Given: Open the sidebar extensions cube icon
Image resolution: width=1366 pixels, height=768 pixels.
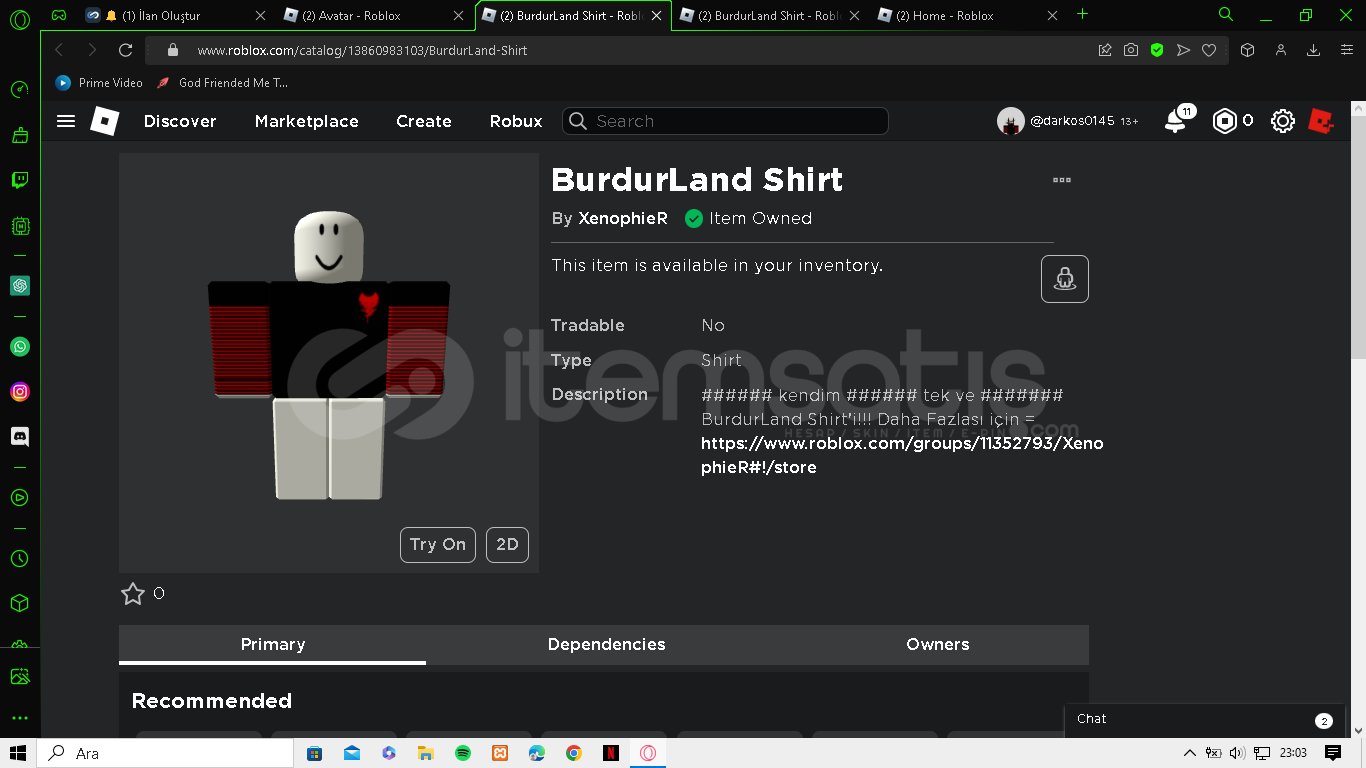Looking at the screenshot, I should click(x=19, y=603).
